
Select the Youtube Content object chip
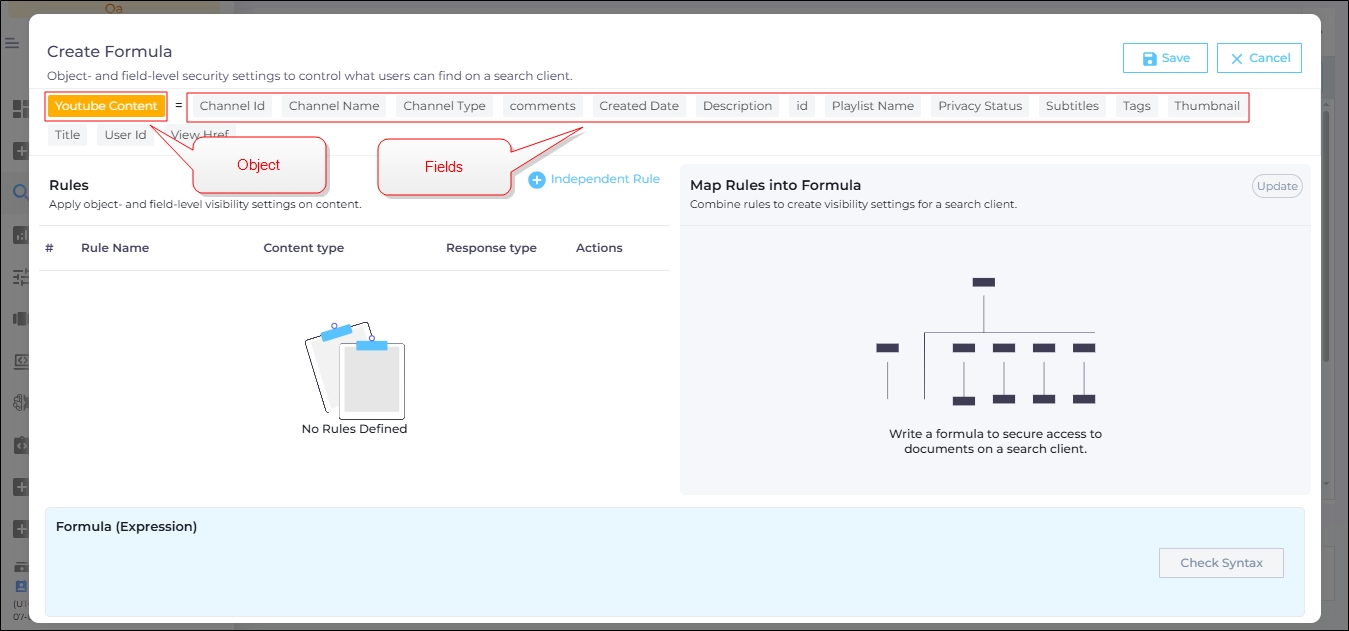106,106
